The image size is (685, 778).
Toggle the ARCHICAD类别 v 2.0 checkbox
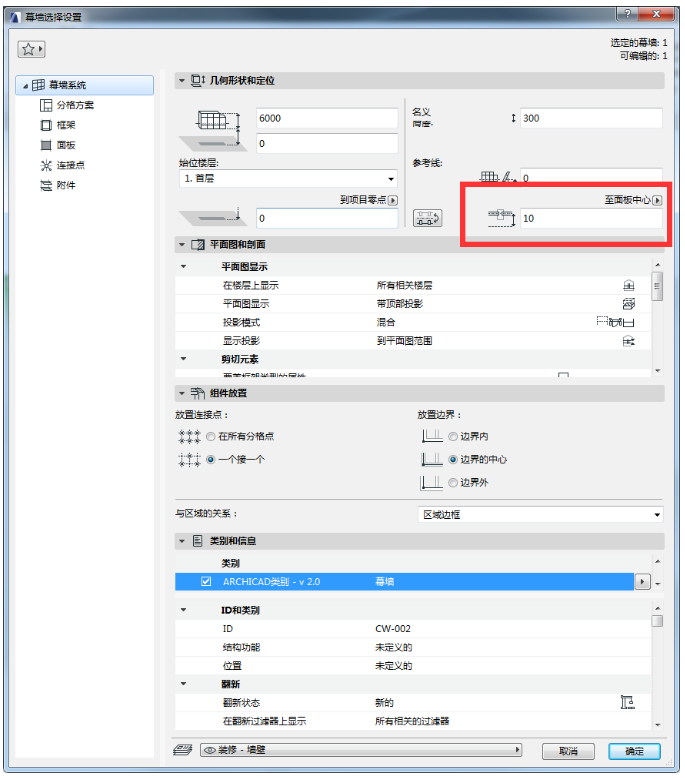coord(206,582)
